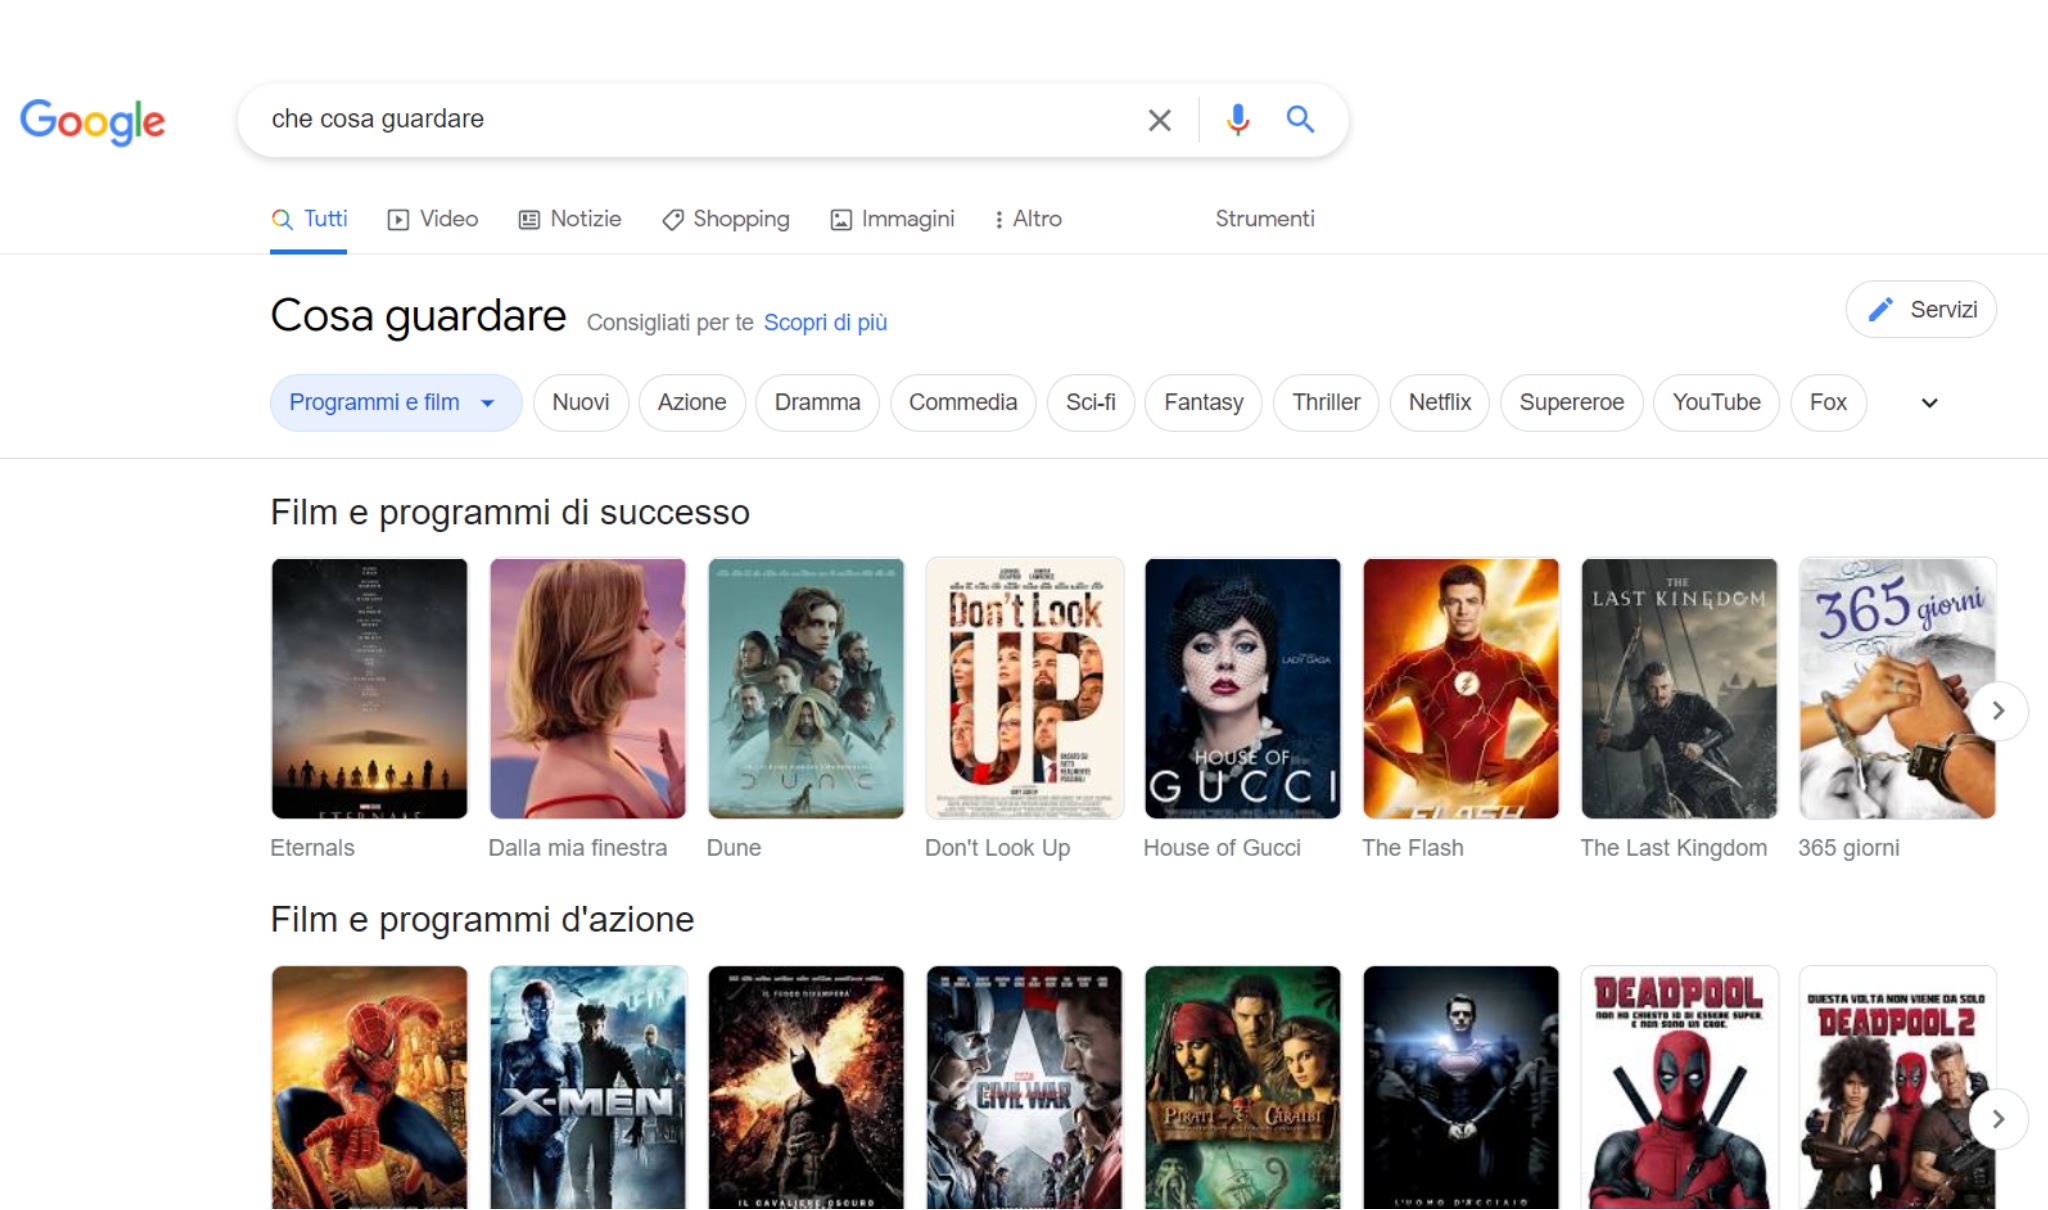Screen dimensions: 2048x1210
Task: Click 'The Last Kingdom' title text
Action: click(x=1673, y=848)
